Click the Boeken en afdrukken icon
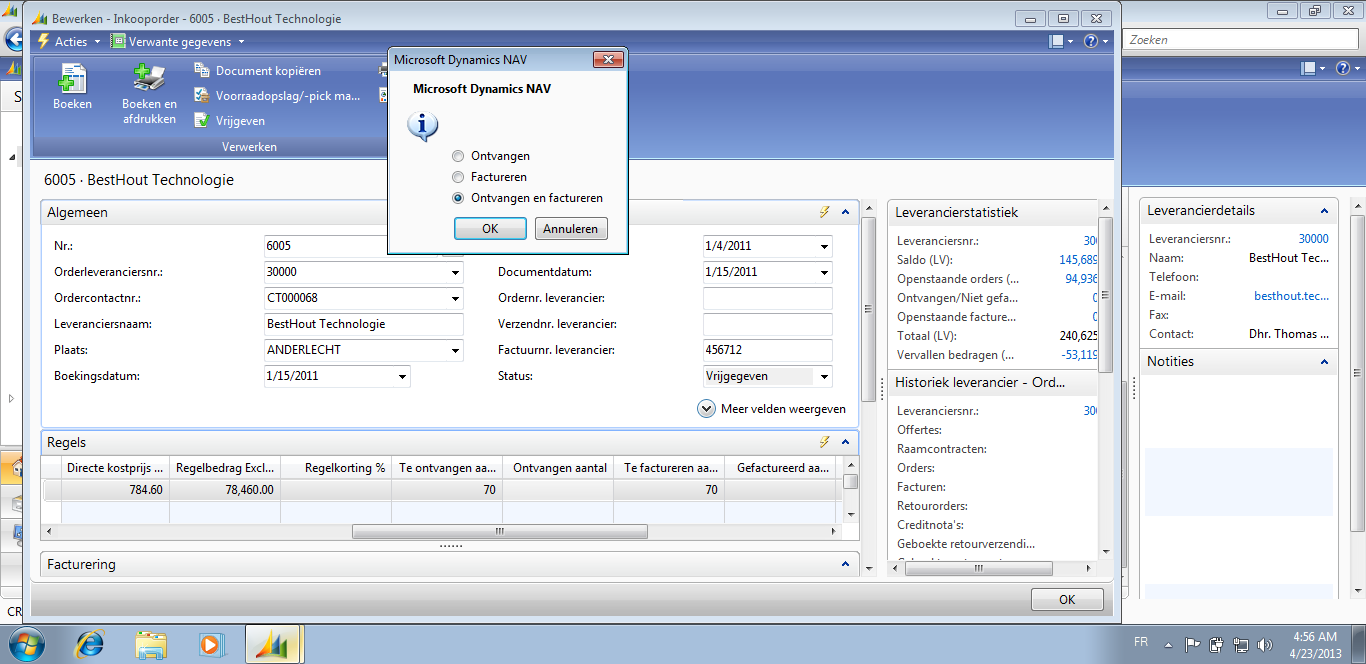The image size is (1366, 664). pyautogui.click(x=149, y=78)
